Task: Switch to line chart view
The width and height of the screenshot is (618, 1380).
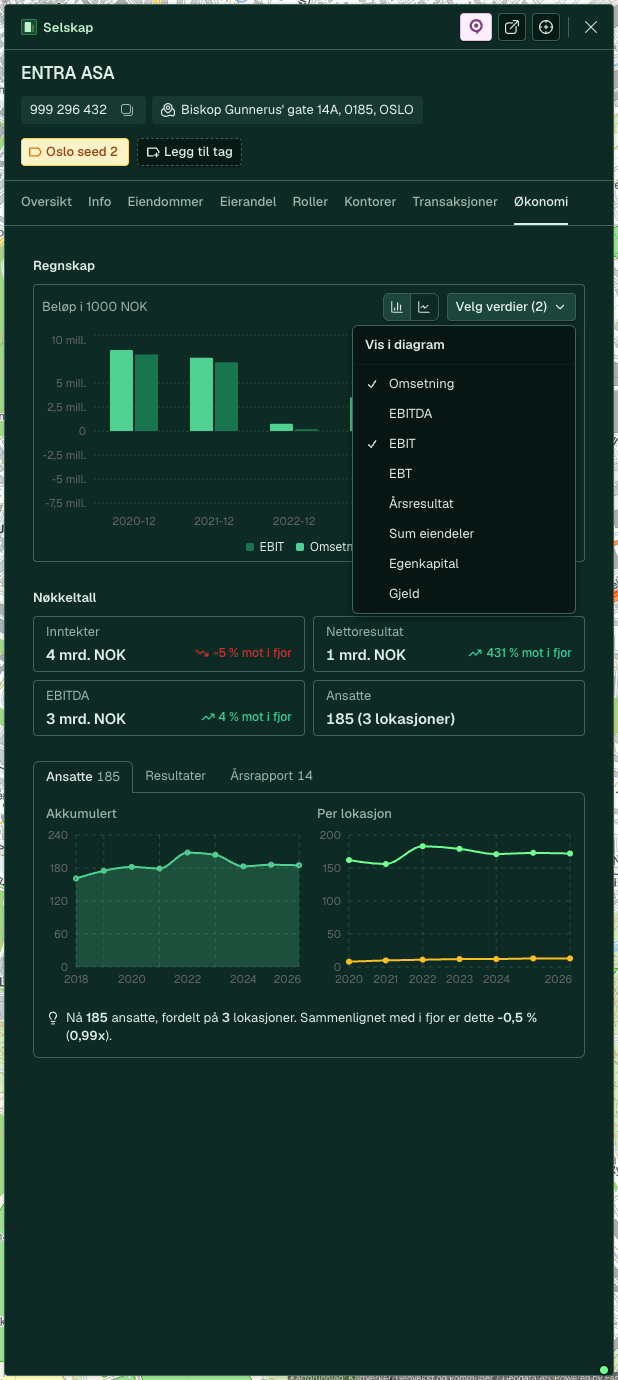Action: point(425,307)
